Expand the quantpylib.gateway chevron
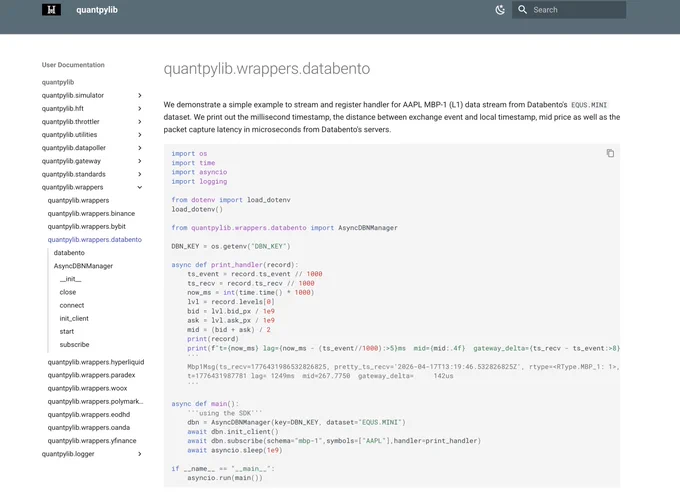This screenshot has width=680, height=497. click(x=140, y=161)
